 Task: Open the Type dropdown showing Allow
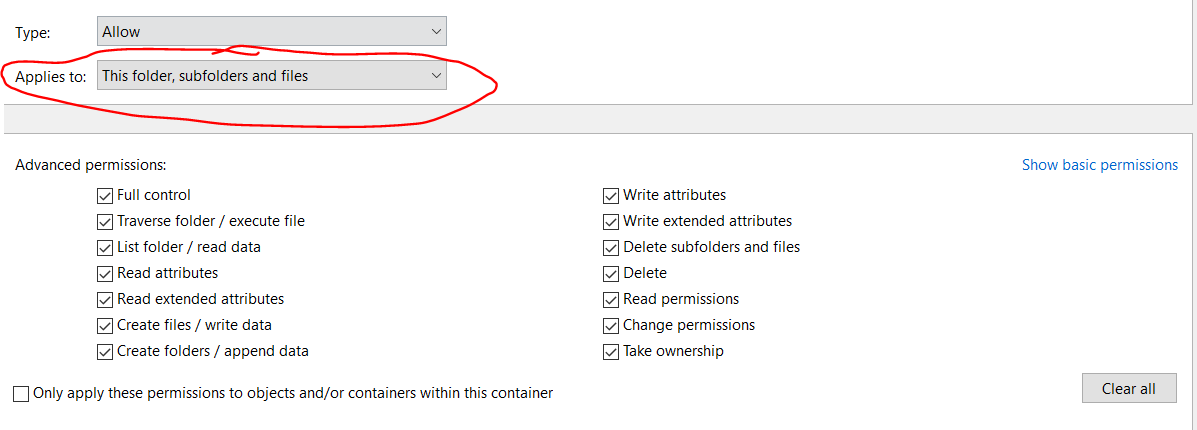272,31
